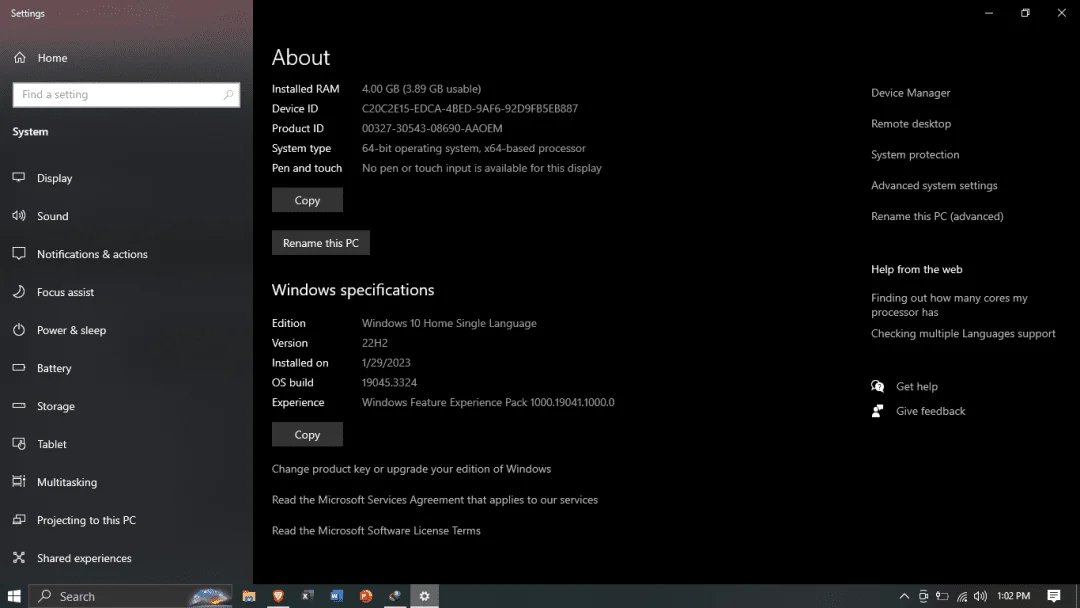Open File Explorer from taskbar
Image resolution: width=1080 pixels, height=608 pixels.
(249, 596)
